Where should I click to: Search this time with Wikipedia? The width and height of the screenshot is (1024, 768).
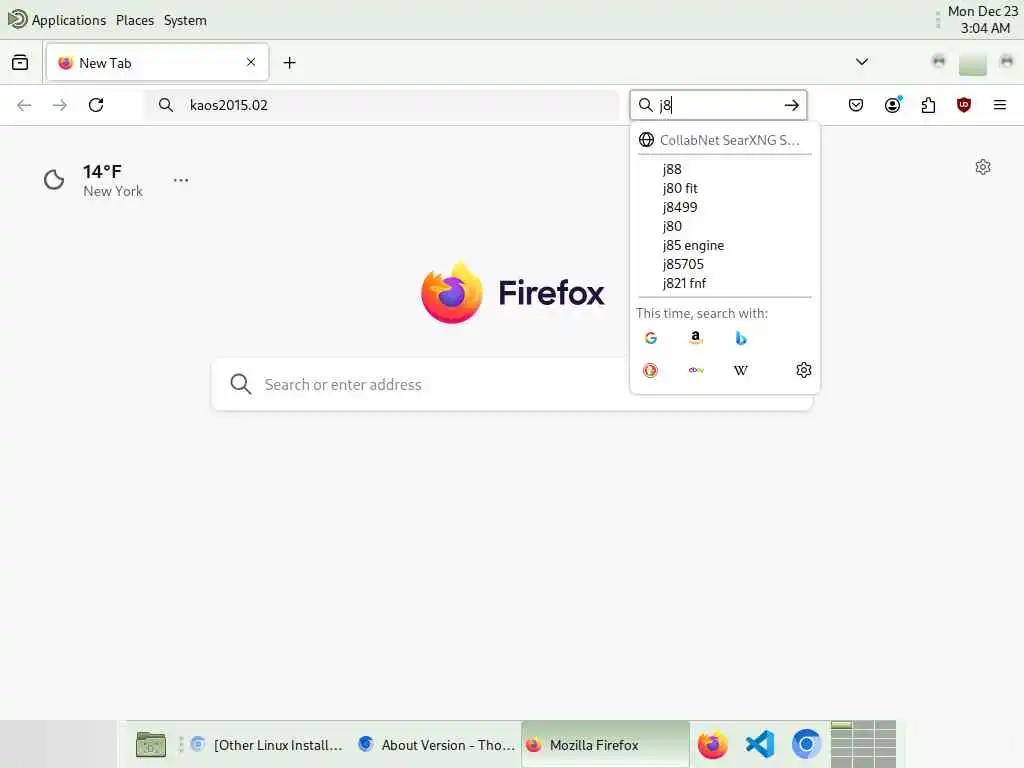pos(741,370)
